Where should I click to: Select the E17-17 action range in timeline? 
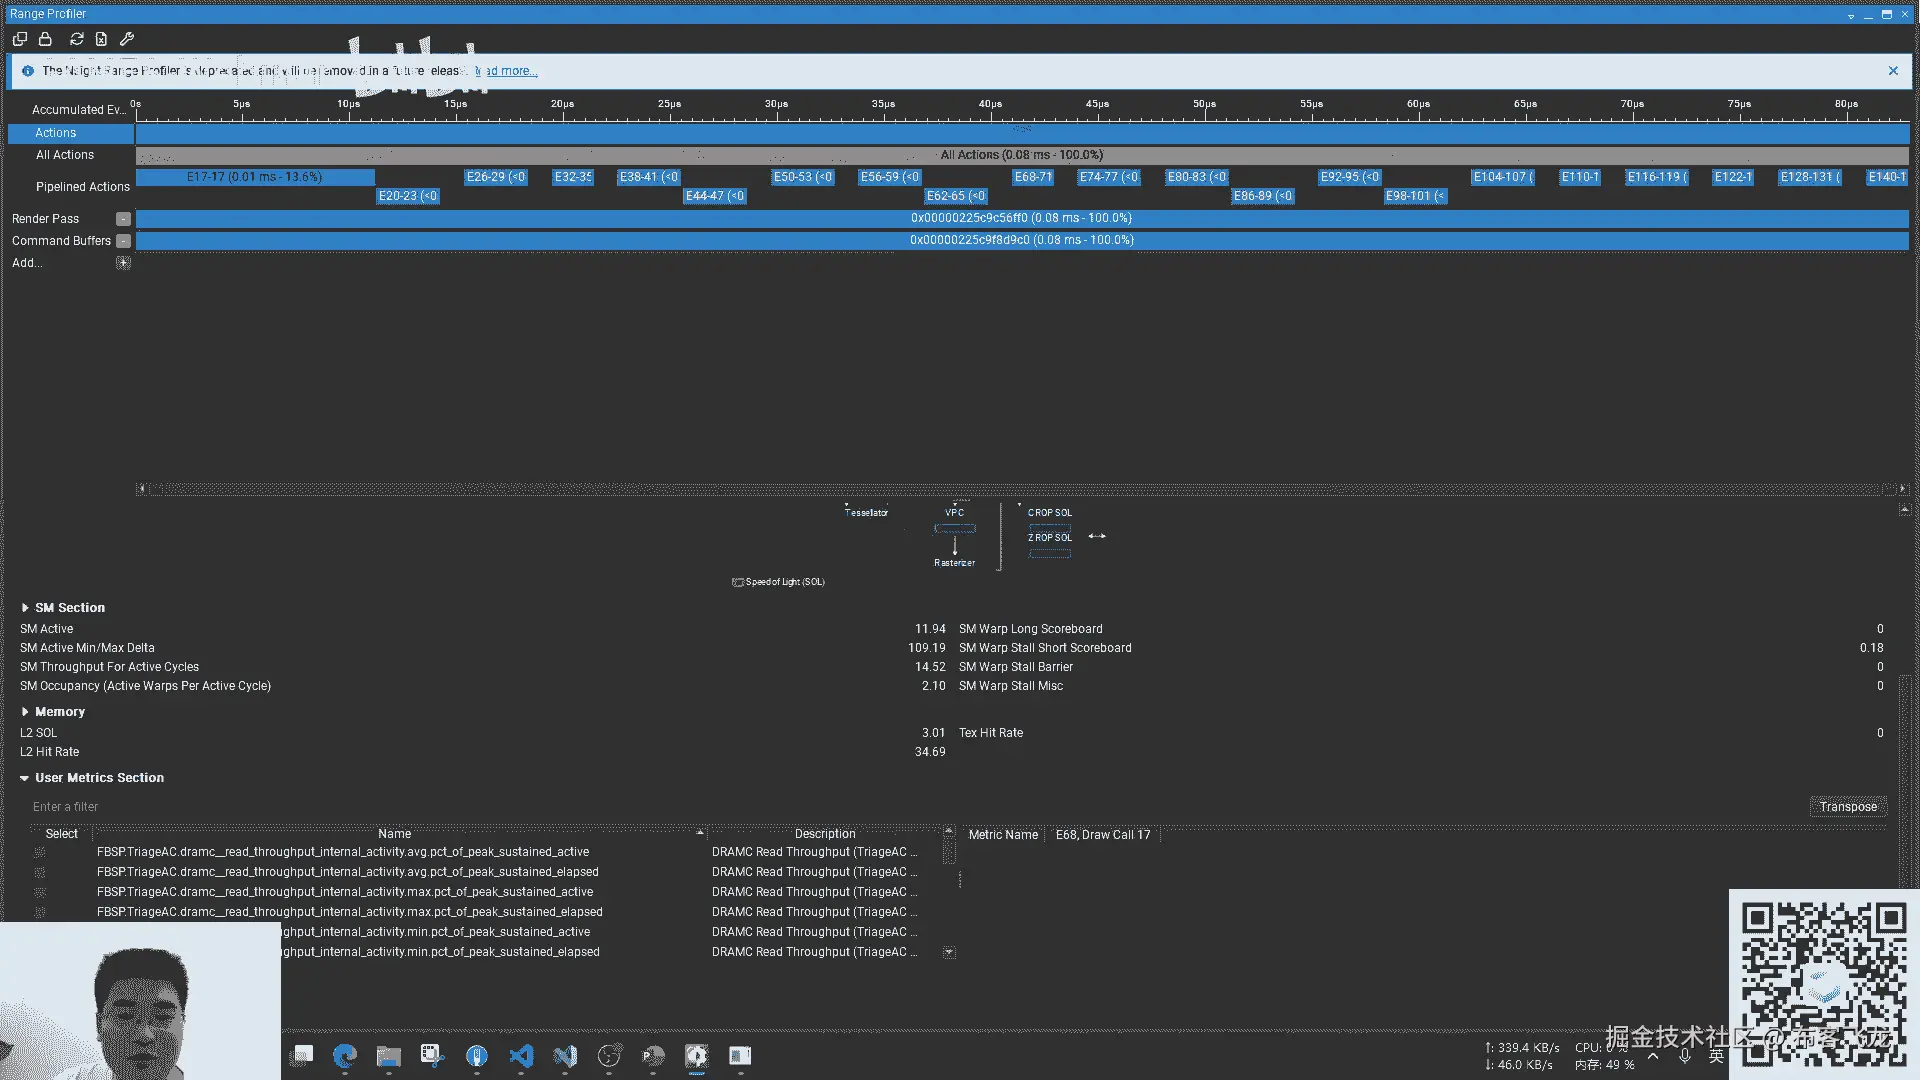click(254, 177)
